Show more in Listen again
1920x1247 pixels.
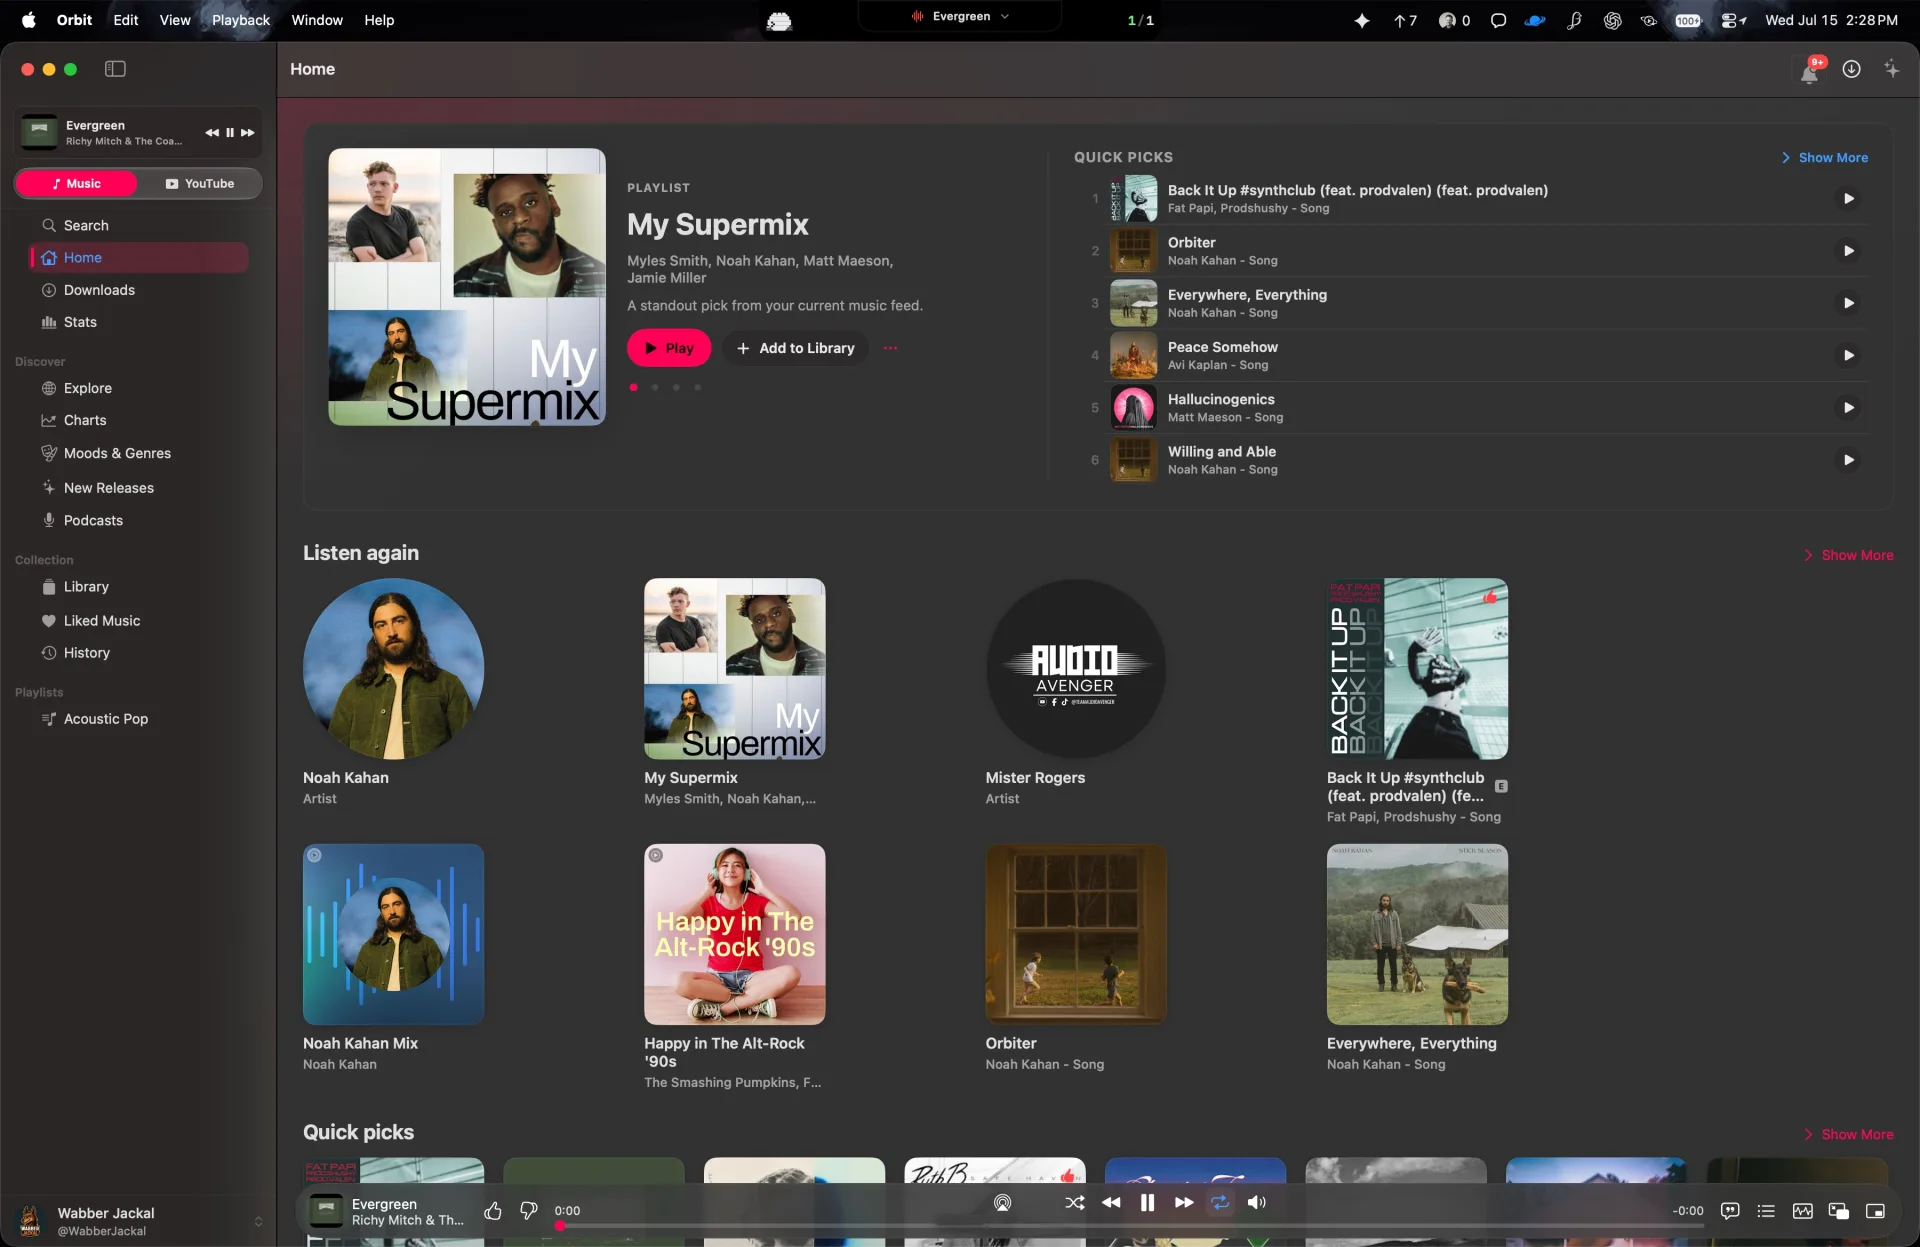pyautogui.click(x=1849, y=555)
